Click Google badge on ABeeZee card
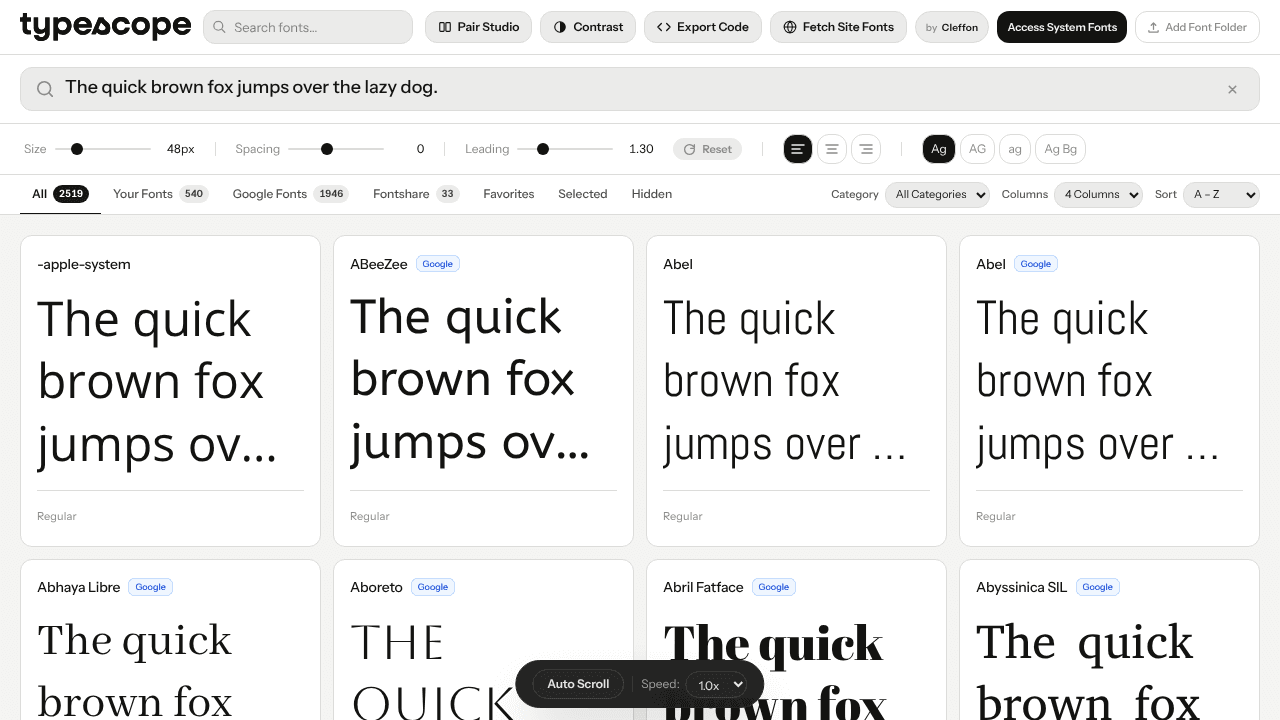 tap(437, 264)
